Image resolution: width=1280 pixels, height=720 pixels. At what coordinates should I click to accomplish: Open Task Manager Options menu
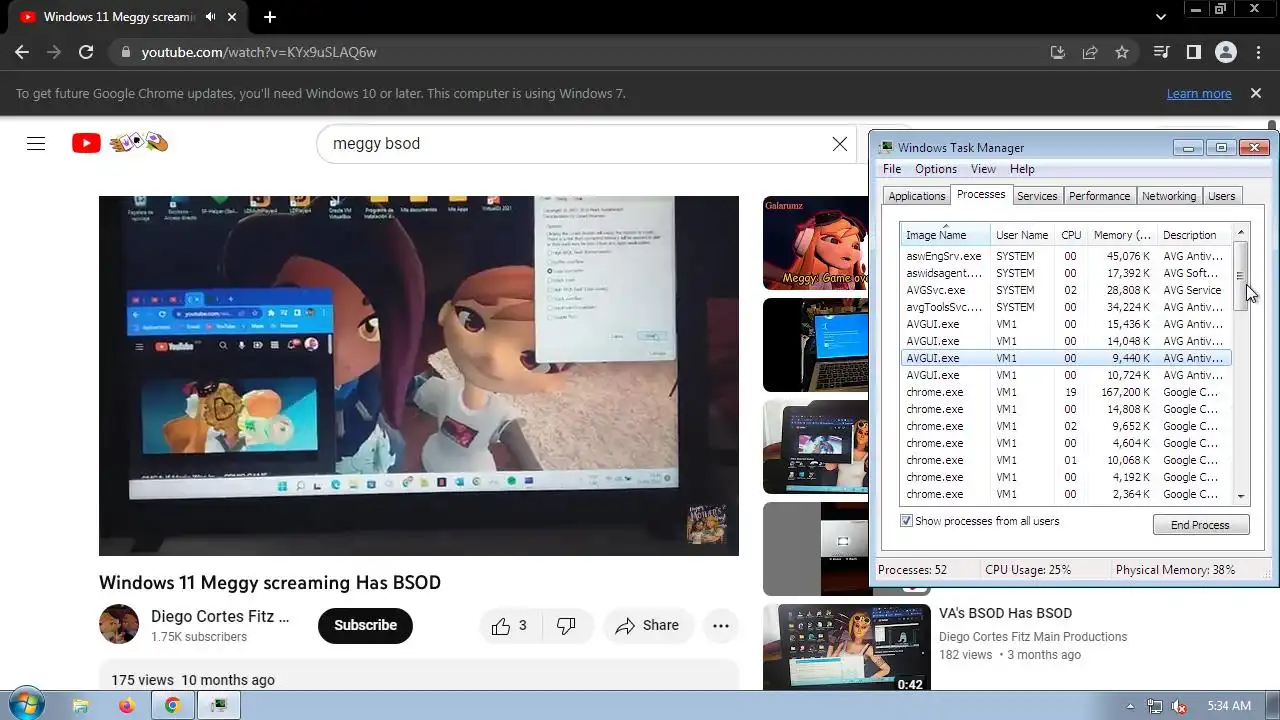pyautogui.click(x=936, y=169)
